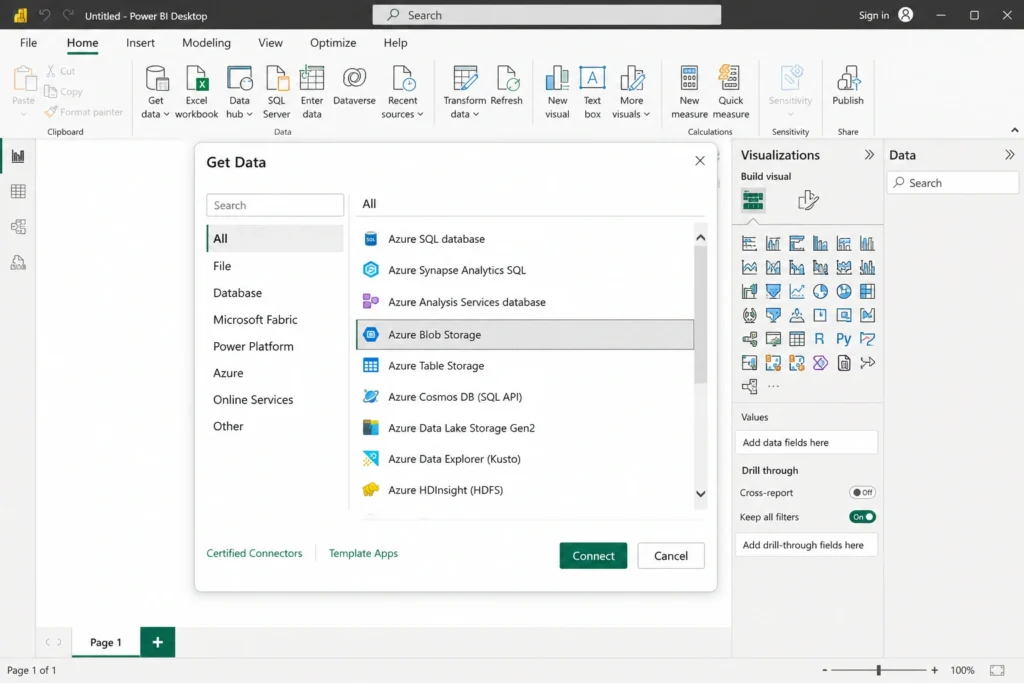Open Template Apps link

(363, 553)
